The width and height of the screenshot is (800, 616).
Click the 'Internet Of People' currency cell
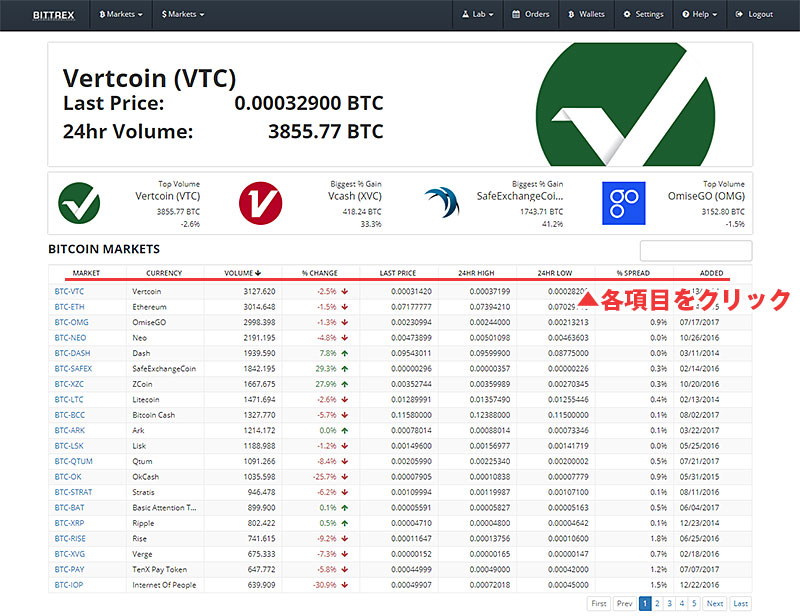pos(164,585)
